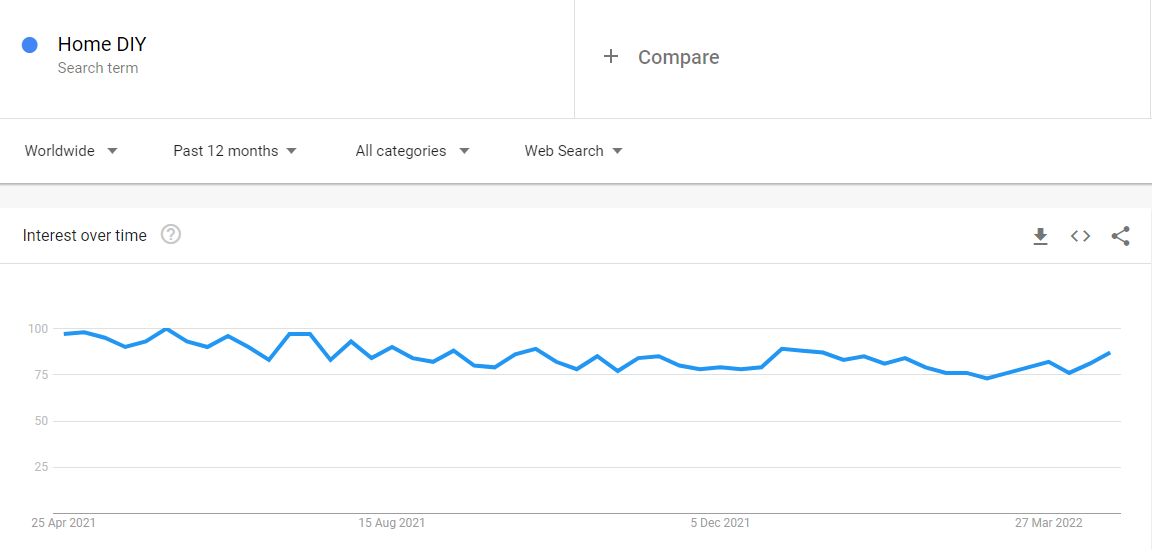Click the 27 Mar 2022 axis label
Viewport: 1153px width, 552px height.
coord(1049,522)
